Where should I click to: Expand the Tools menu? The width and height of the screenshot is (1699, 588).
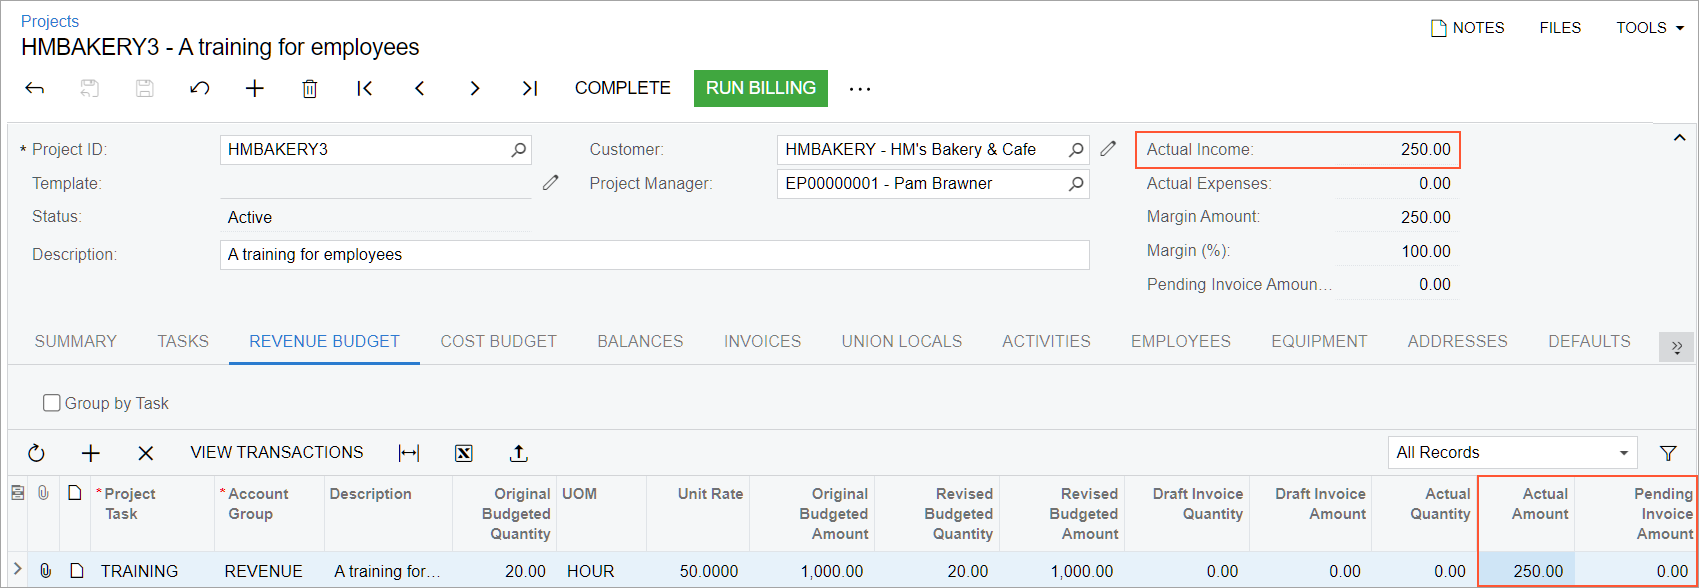point(1649,28)
